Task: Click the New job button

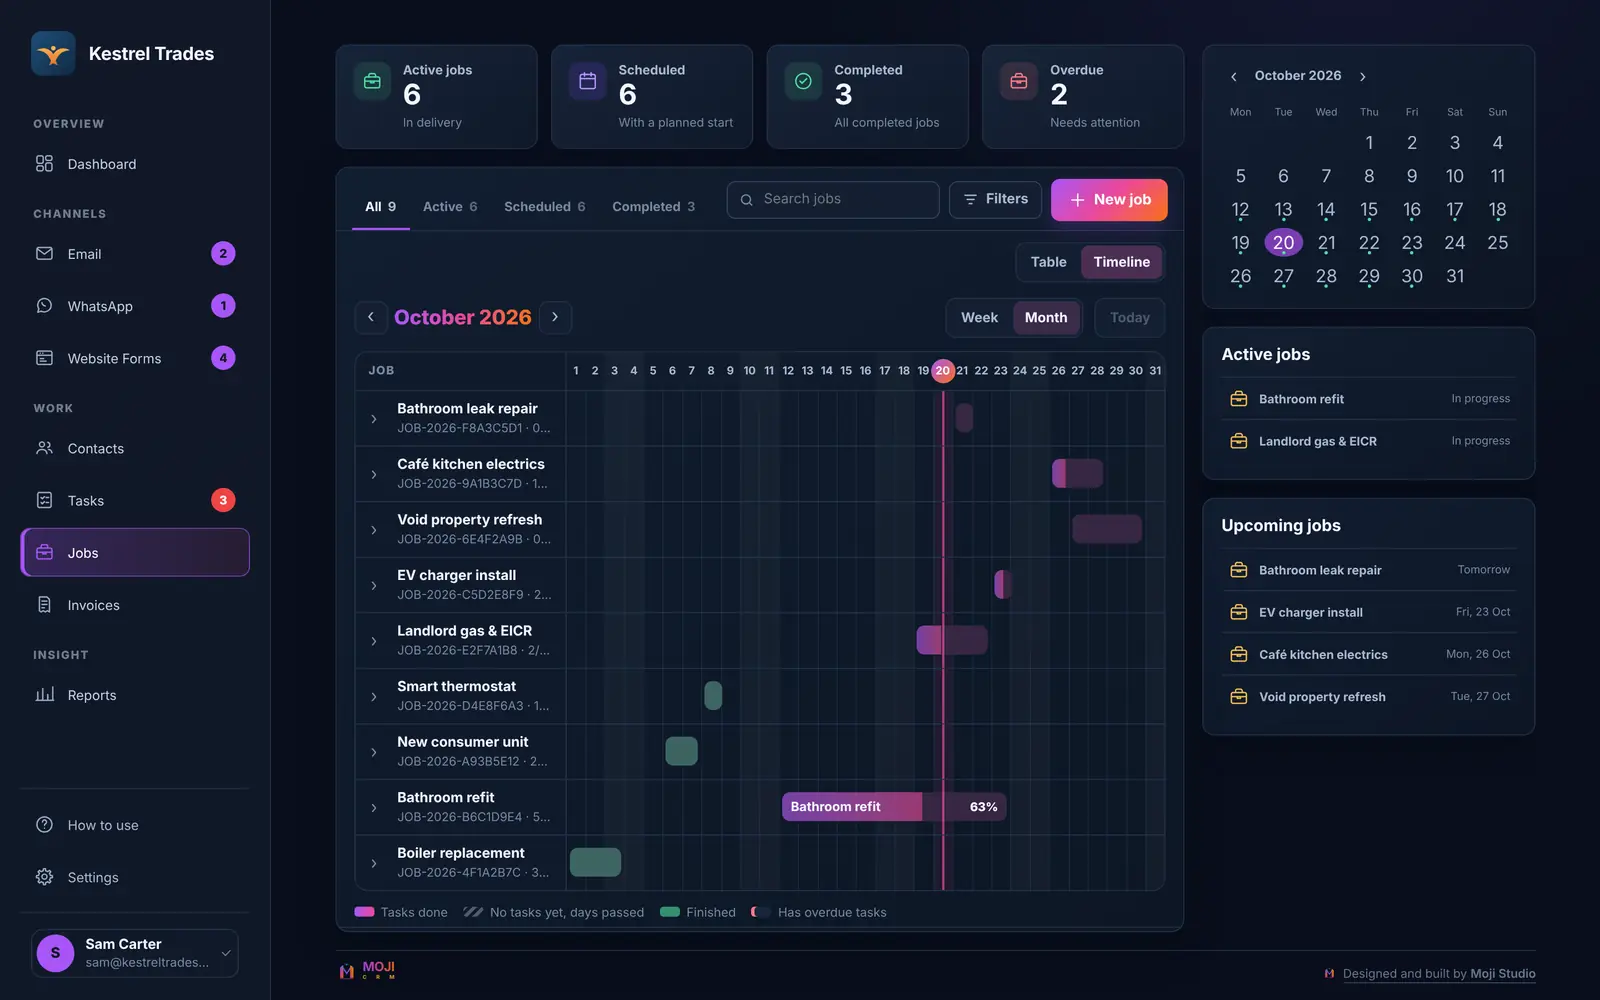Action: (x=1109, y=200)
